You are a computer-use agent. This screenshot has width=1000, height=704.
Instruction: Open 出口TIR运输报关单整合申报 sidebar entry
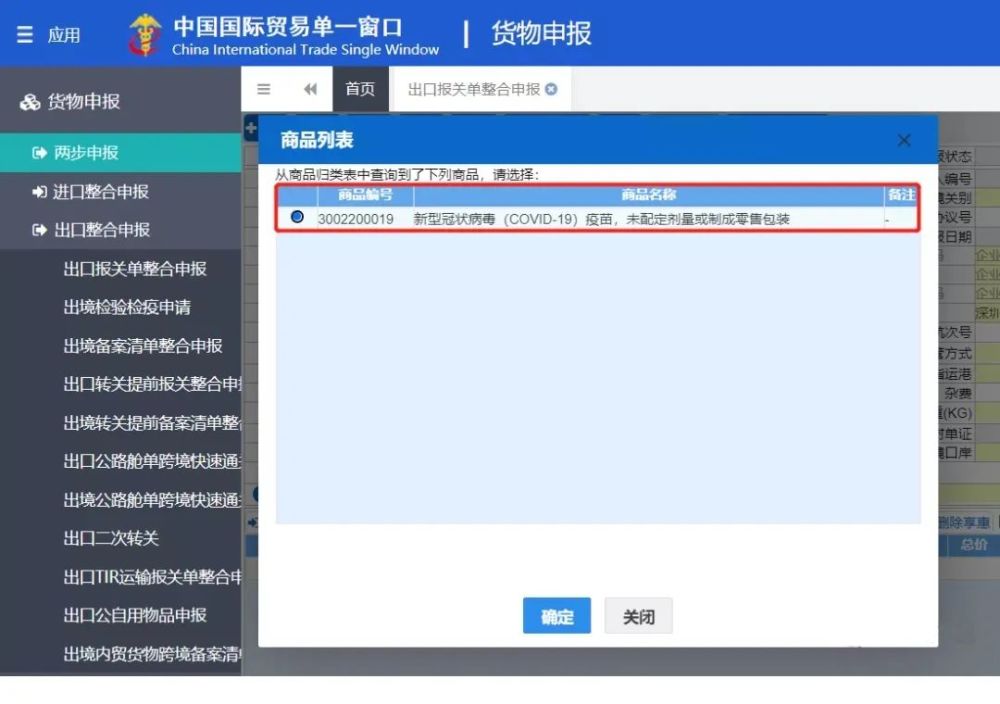152,577
